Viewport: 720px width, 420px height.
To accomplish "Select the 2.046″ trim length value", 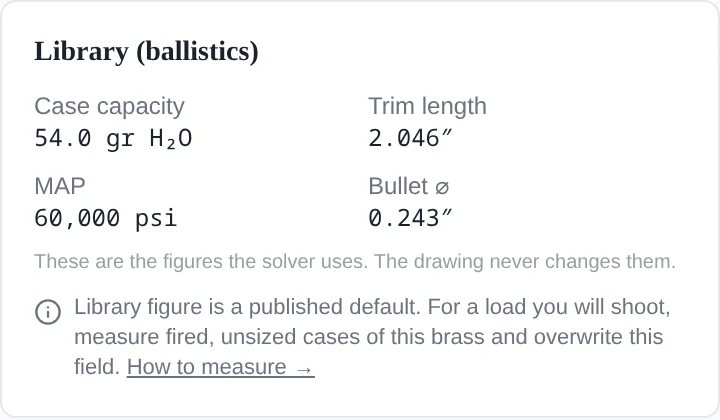I will 410,138.
